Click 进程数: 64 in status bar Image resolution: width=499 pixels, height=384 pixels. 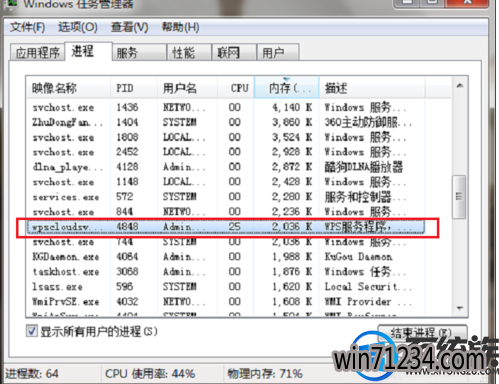click(x=32, y=374)
